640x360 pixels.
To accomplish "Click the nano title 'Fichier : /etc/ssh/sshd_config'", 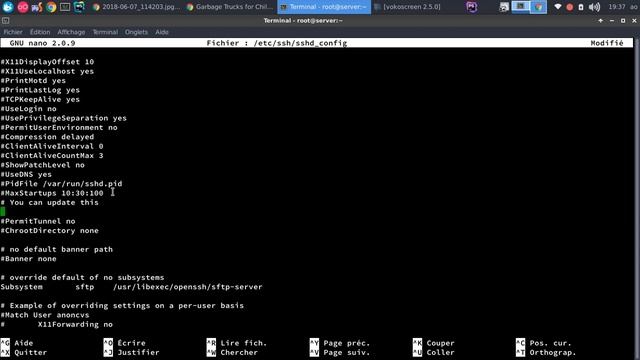I will 277,43.
